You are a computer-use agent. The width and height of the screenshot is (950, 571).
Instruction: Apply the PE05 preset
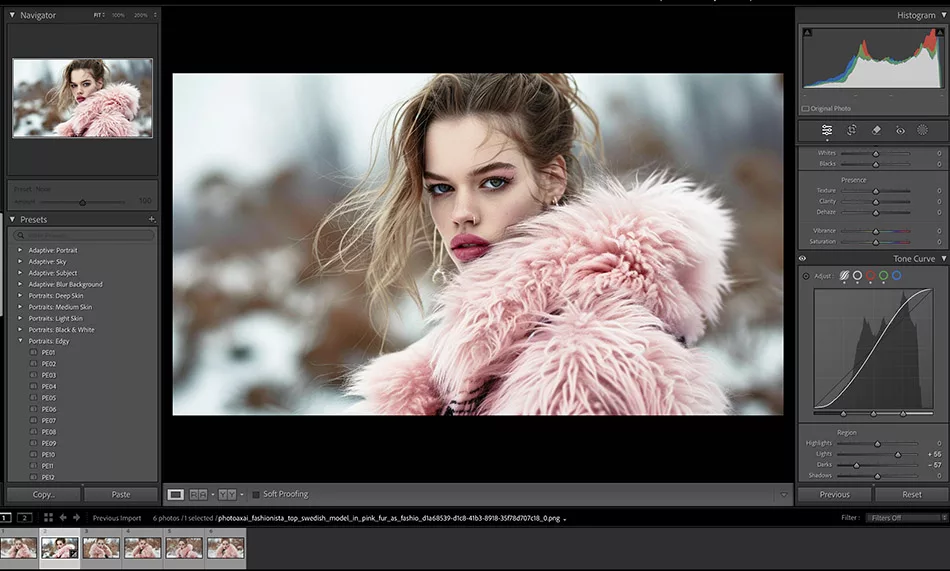pos(48,398)
